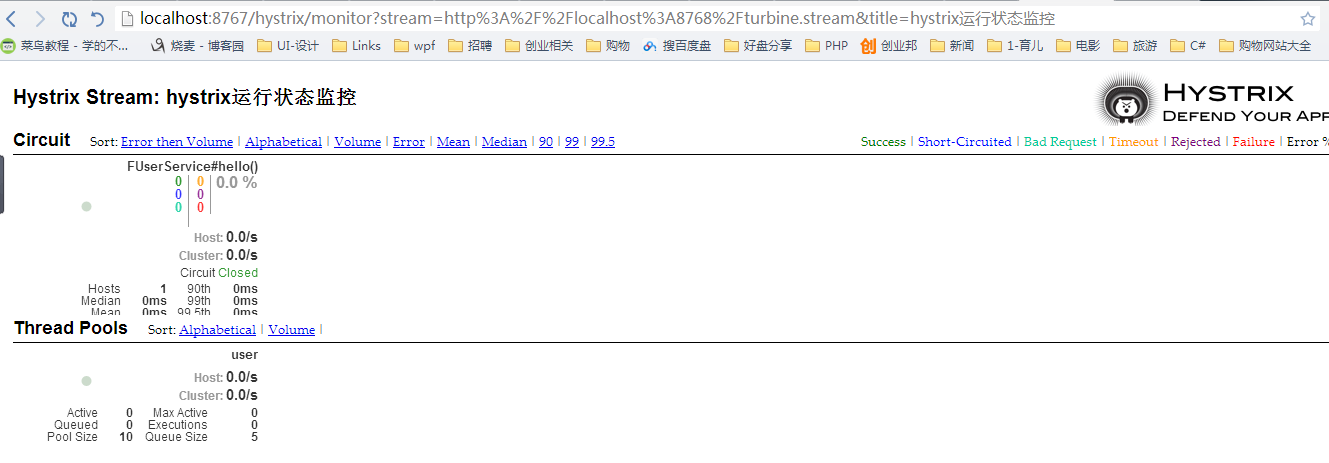1329x463 pixels.
Task: Open the UI-设计 bookmark folder
Action: (x=288, y=45)
